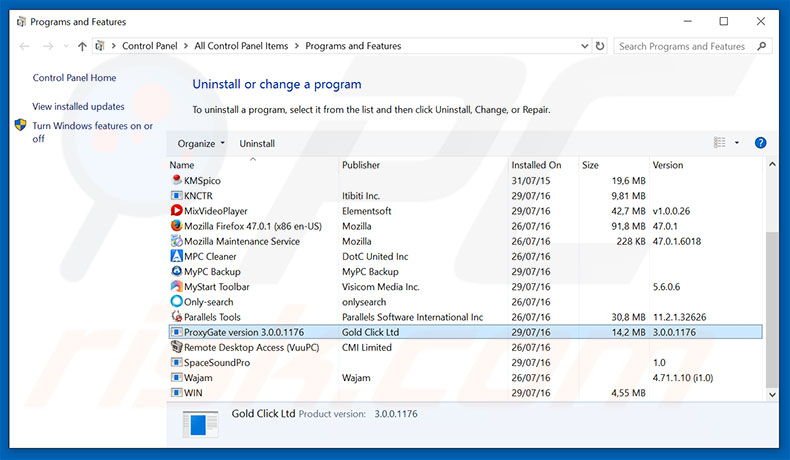Open the help question mark icon
Screen dimensions: 790x460
tap(760, 143)
